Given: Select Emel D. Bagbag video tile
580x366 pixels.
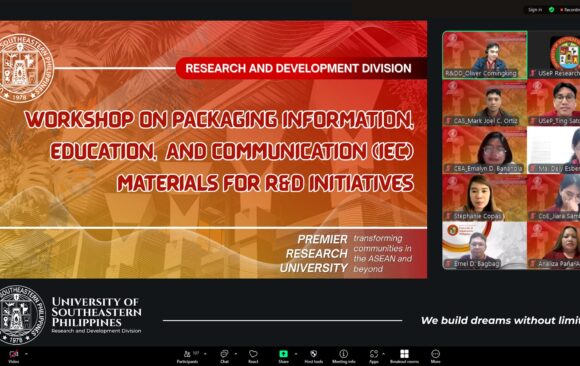Looking at the screenshot, I should pos(485,245).
